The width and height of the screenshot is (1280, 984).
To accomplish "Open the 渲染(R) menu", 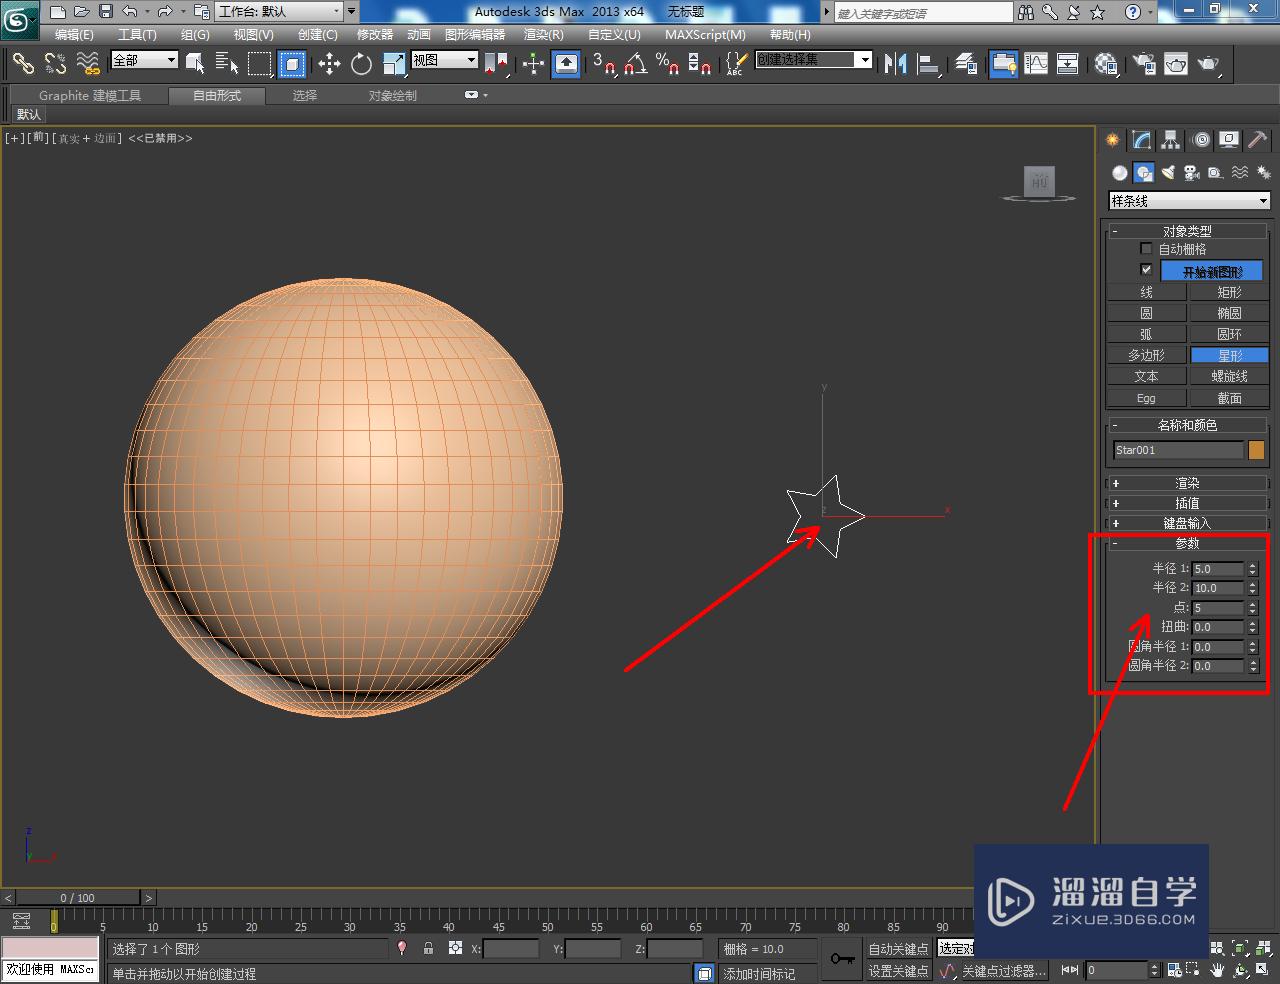I will [543, 35].
